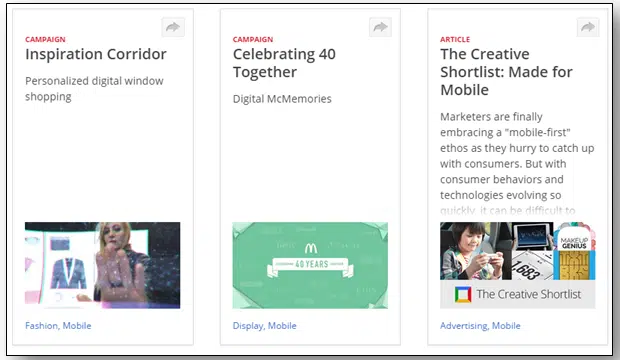The width and height of the screenshot is (620, 360).
Task: Open the Celebrating 40 Together title
Action: (x=284, y=63)
